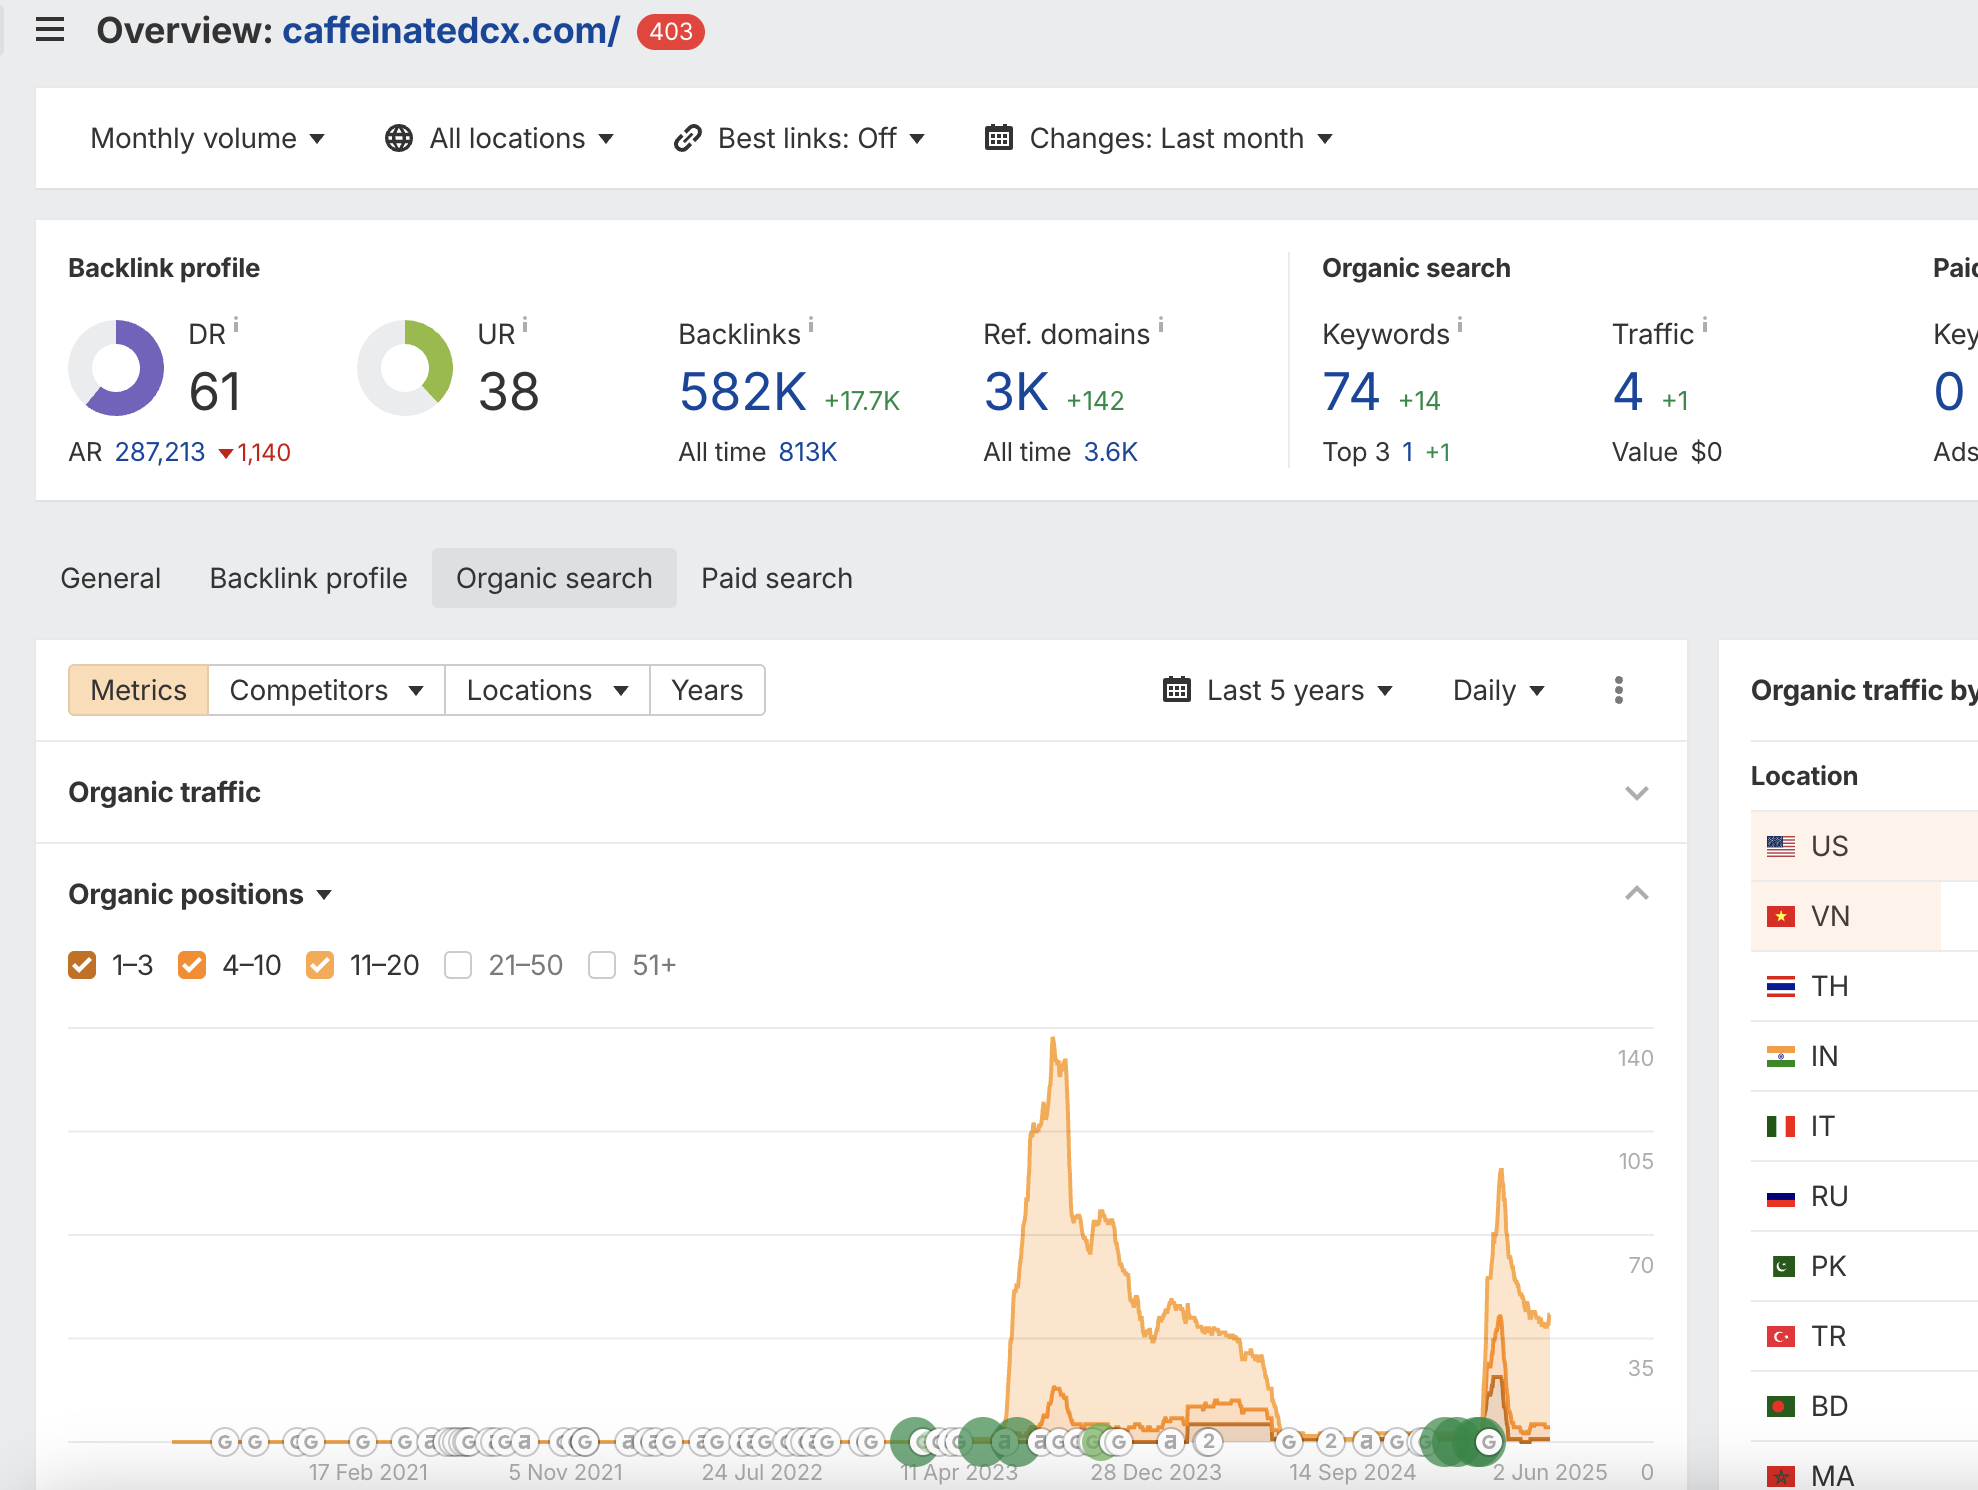Click the AR value 287,213
Image resolution: width=1978 pixels, height=1490 pixels.
pos(160,452)
